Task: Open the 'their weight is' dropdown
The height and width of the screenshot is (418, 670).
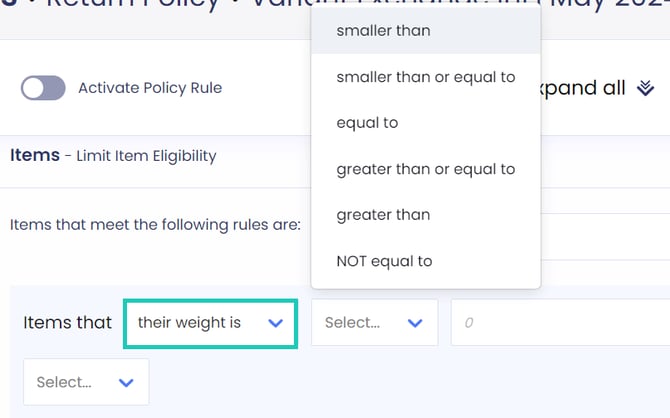Action: 210,323
